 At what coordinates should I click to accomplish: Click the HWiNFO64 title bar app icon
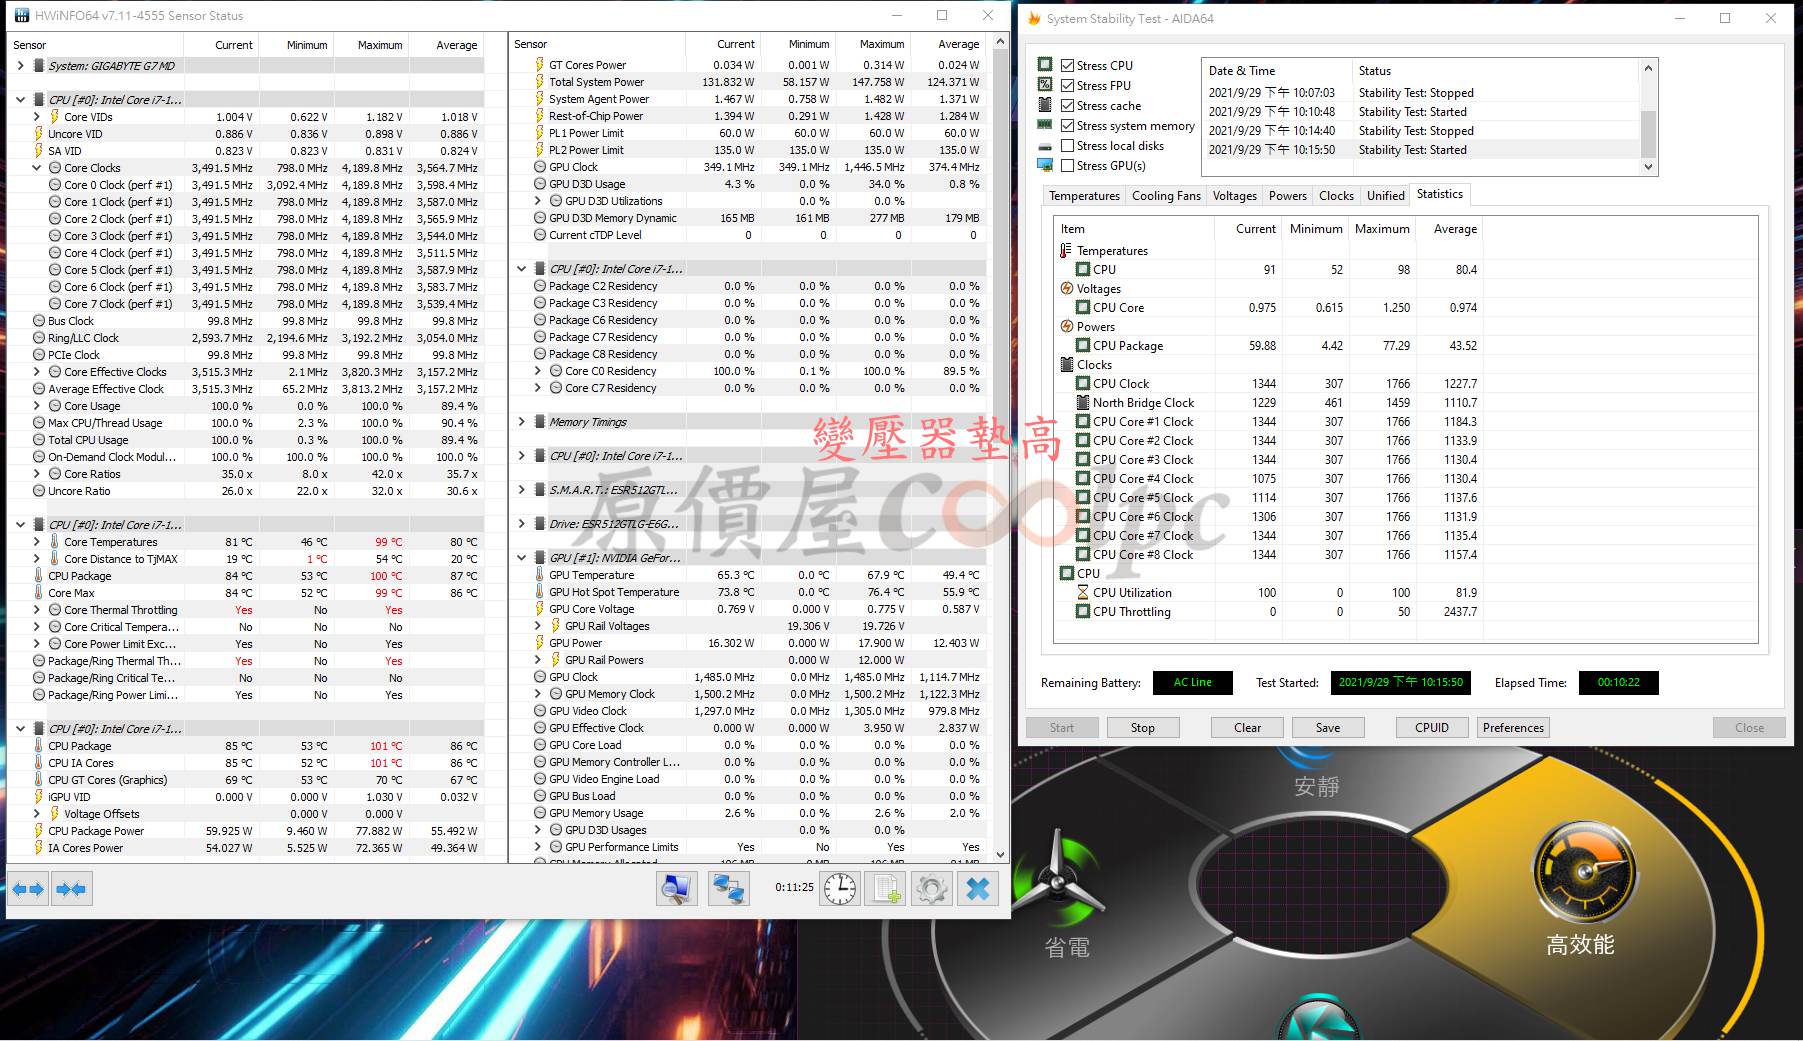(21, 15)
